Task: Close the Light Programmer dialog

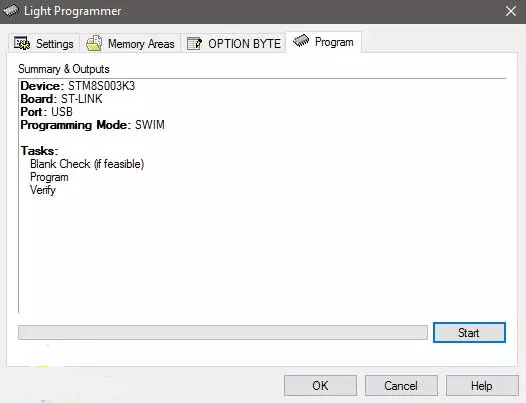Action: (x=511, y=11)
